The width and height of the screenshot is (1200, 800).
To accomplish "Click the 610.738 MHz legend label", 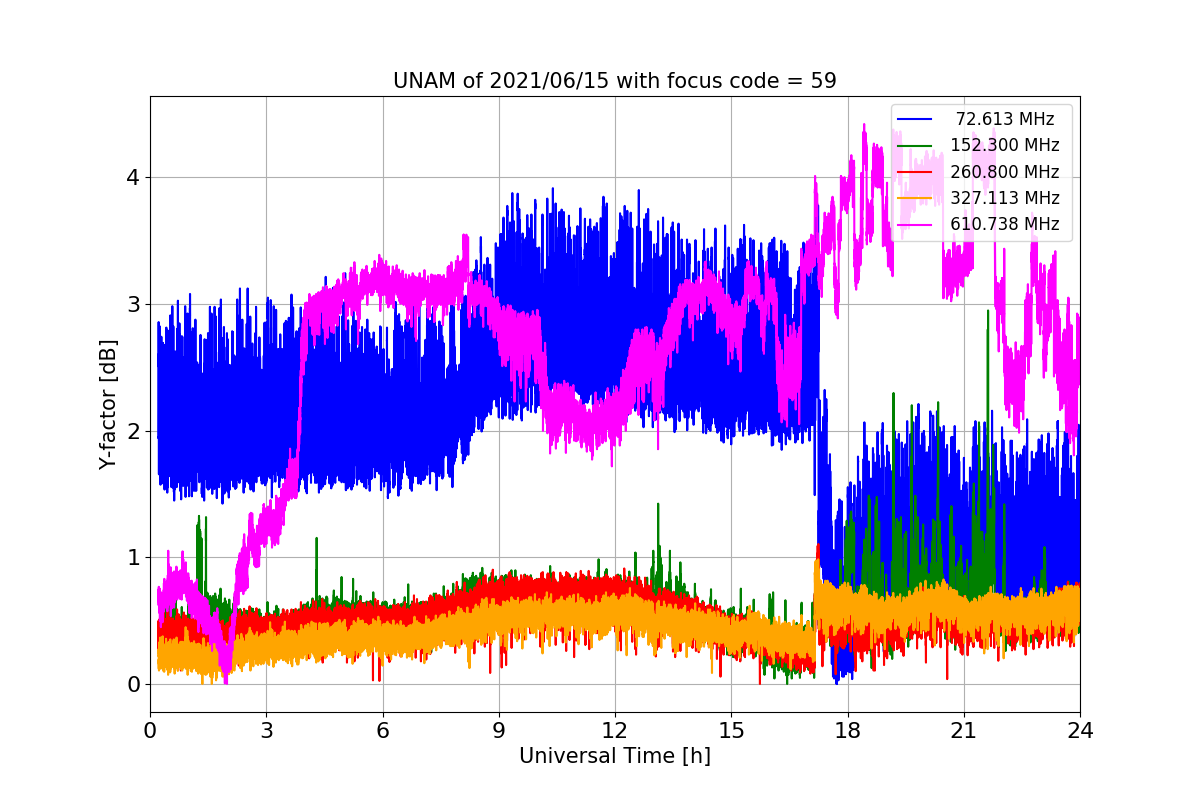I will 1005,224.
